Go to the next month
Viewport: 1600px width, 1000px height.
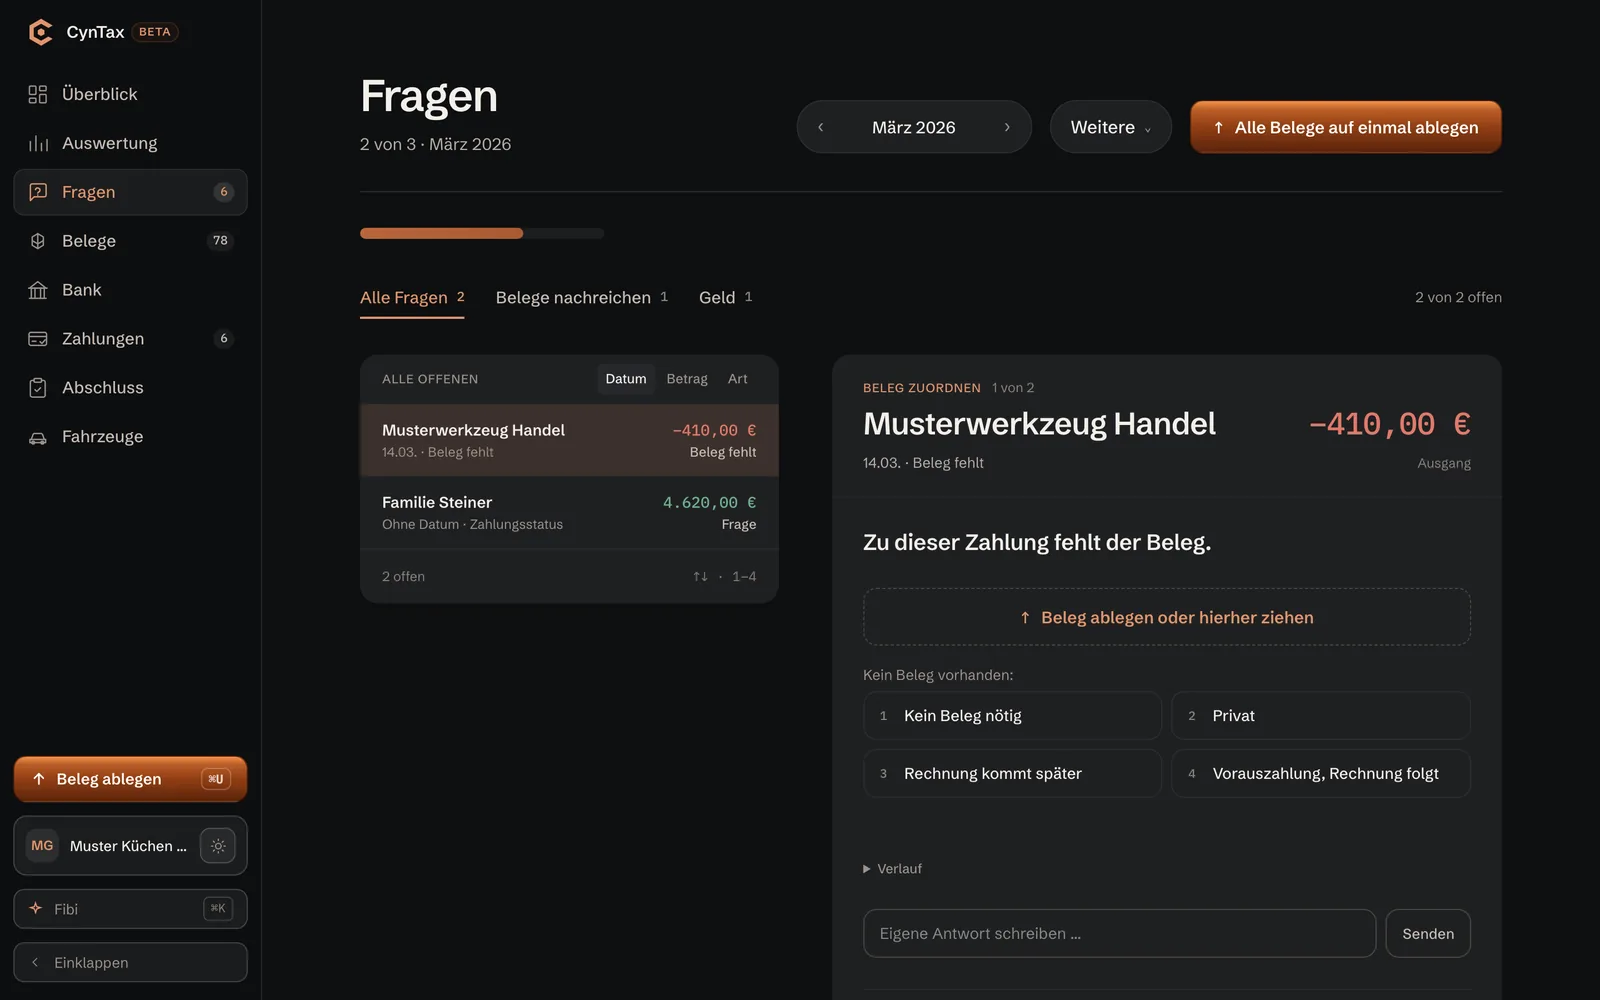coord(1007,127)
